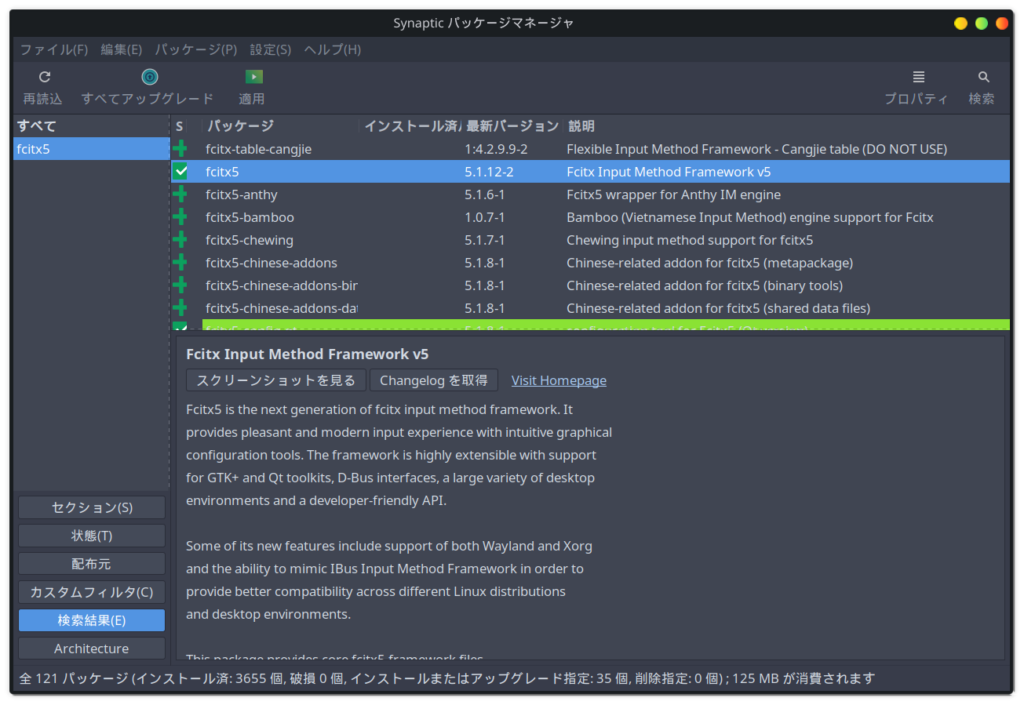Click the スクリーンショットを見る button
The width and height of the screenshot is (1024, 705).
275,380
